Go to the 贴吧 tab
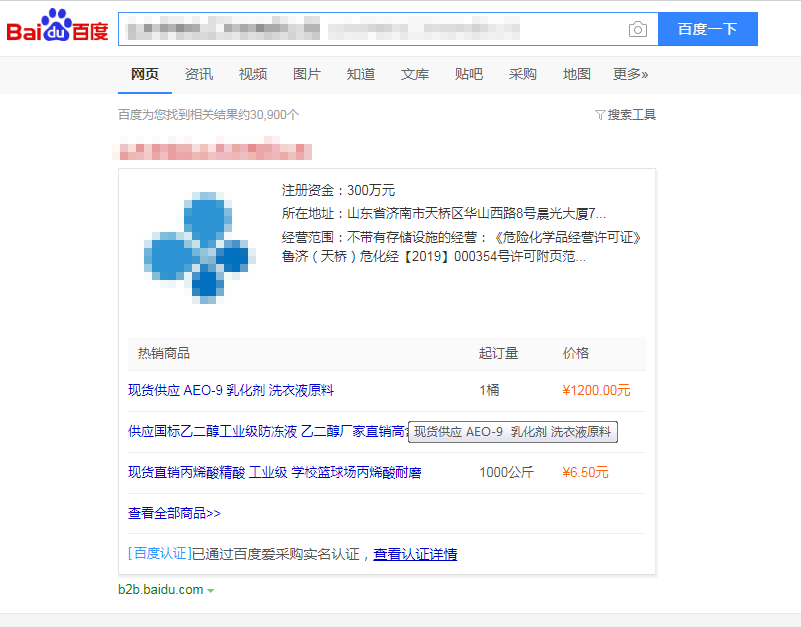 tap(469, 74)
